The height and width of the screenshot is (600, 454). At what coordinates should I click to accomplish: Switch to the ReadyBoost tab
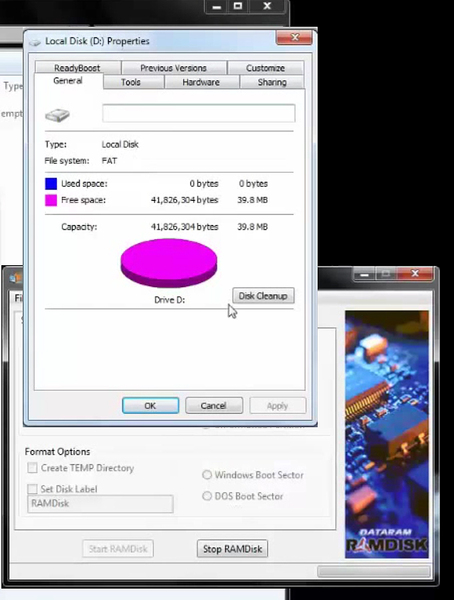tap(77, 68)
